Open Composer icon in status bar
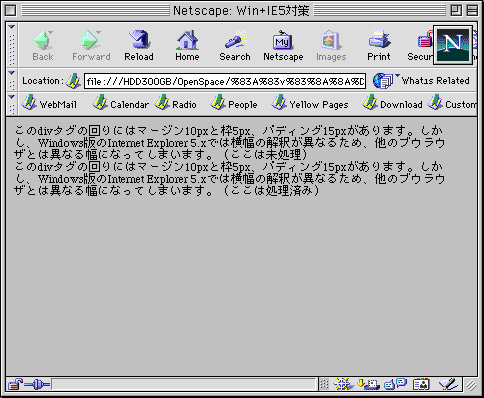 pyautogui.click(x=448, y=385)
